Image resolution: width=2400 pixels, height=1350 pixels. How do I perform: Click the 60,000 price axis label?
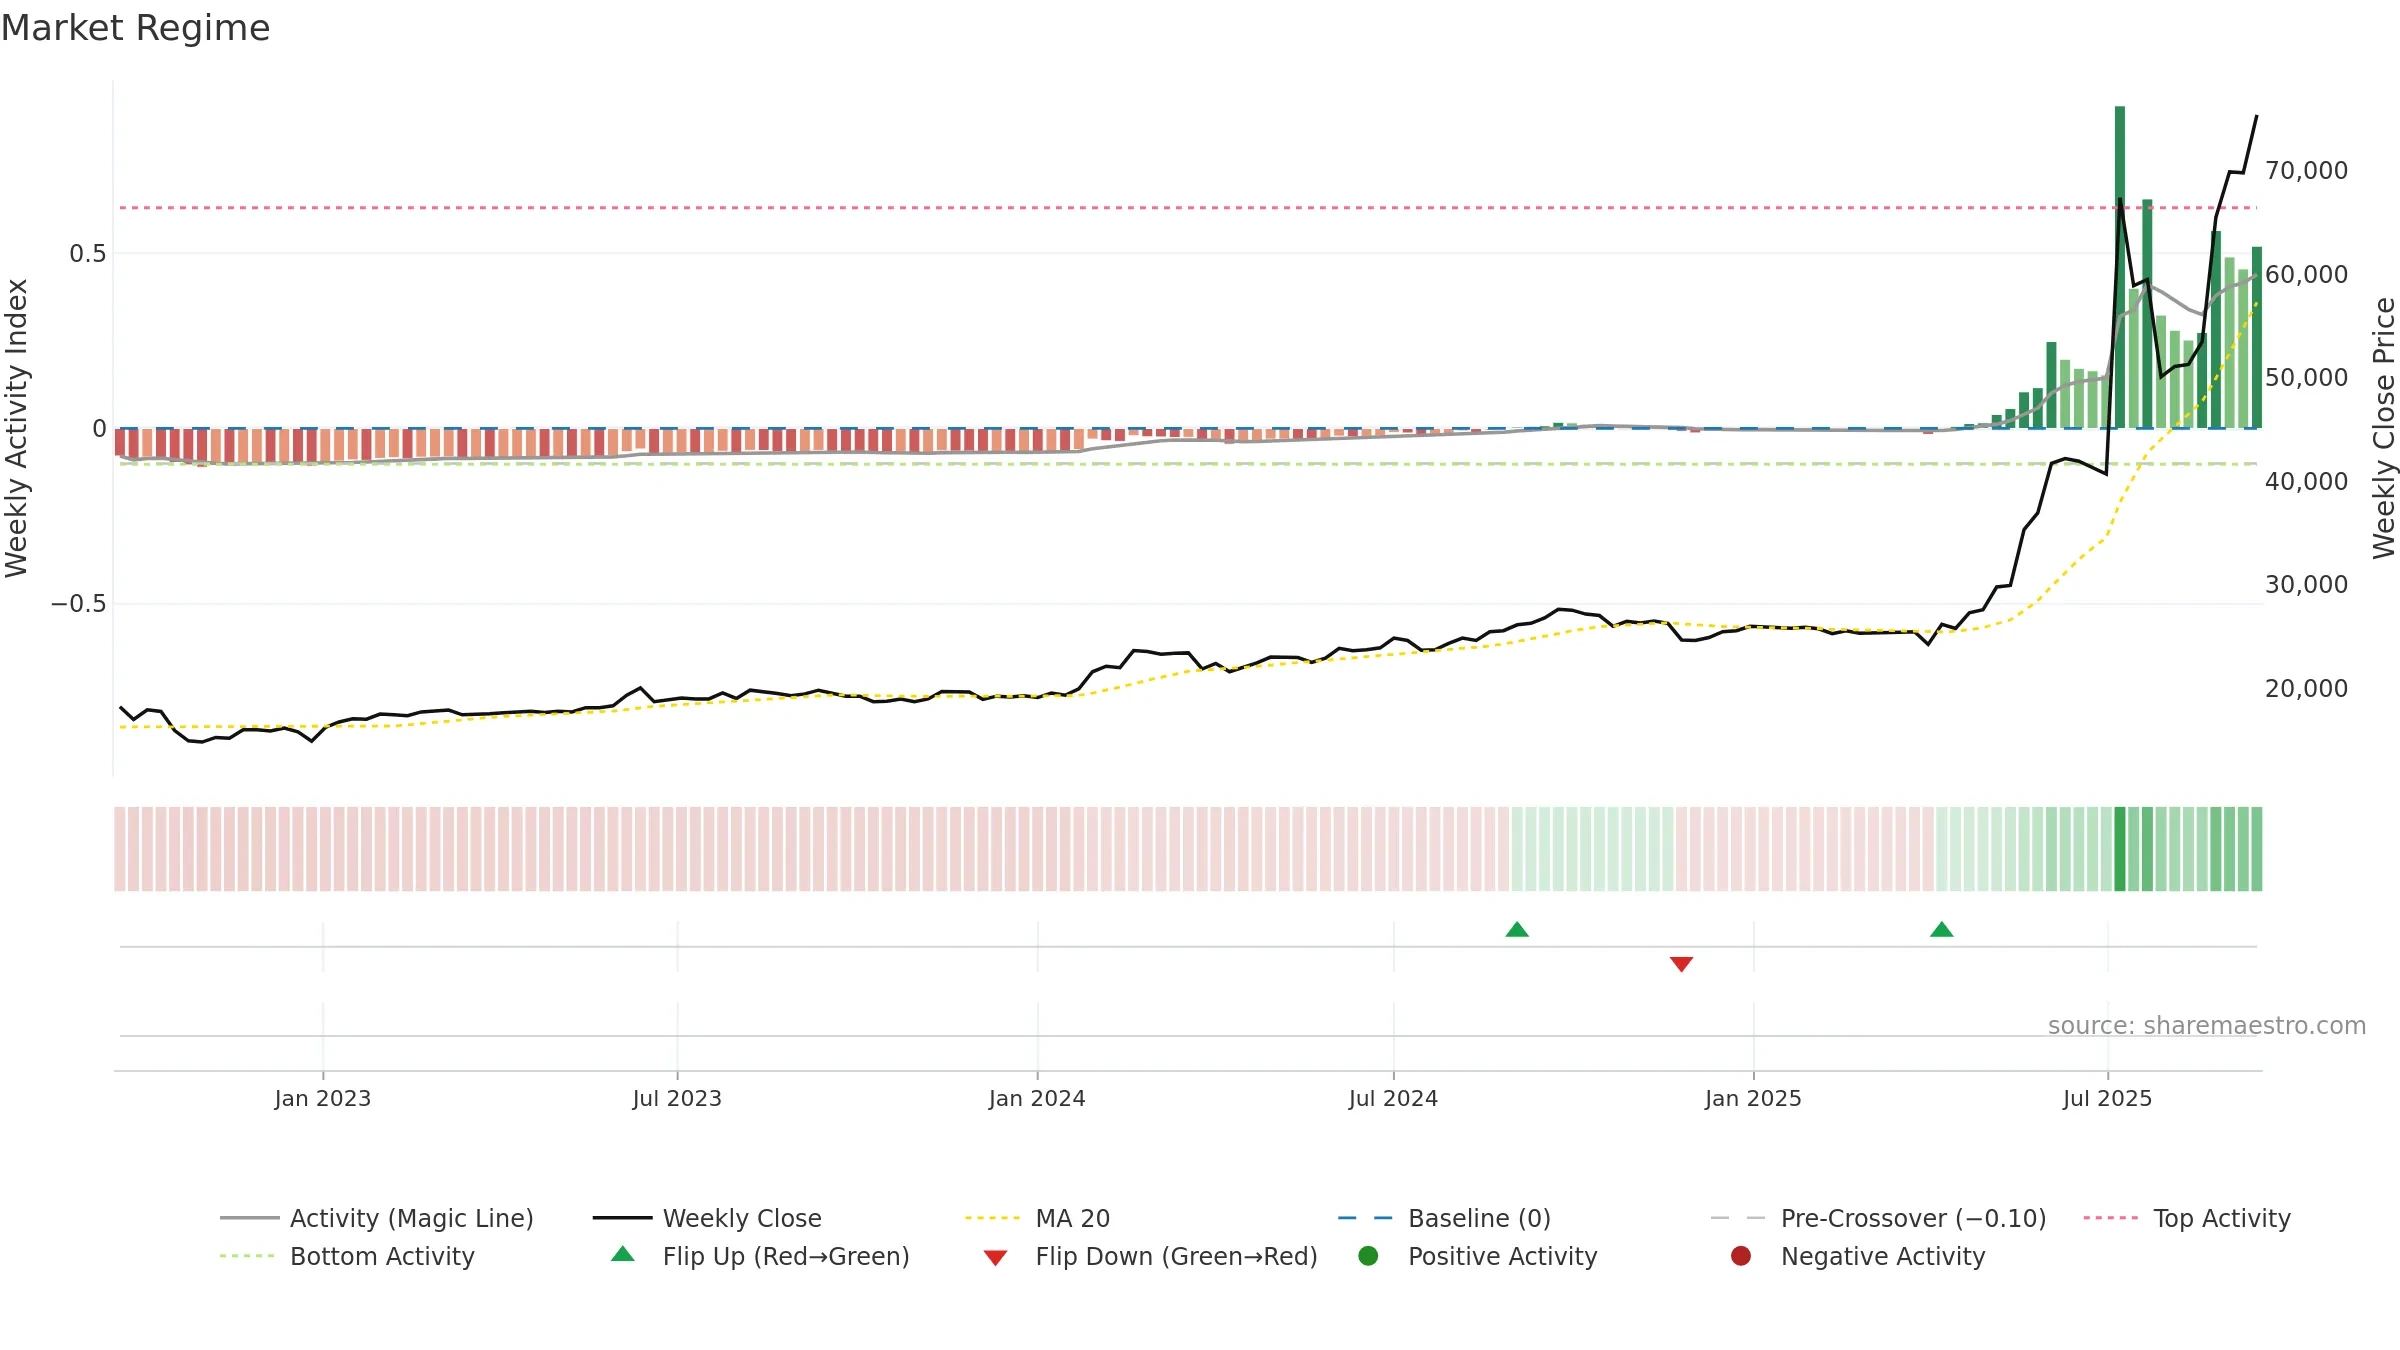click(2306, 275)
